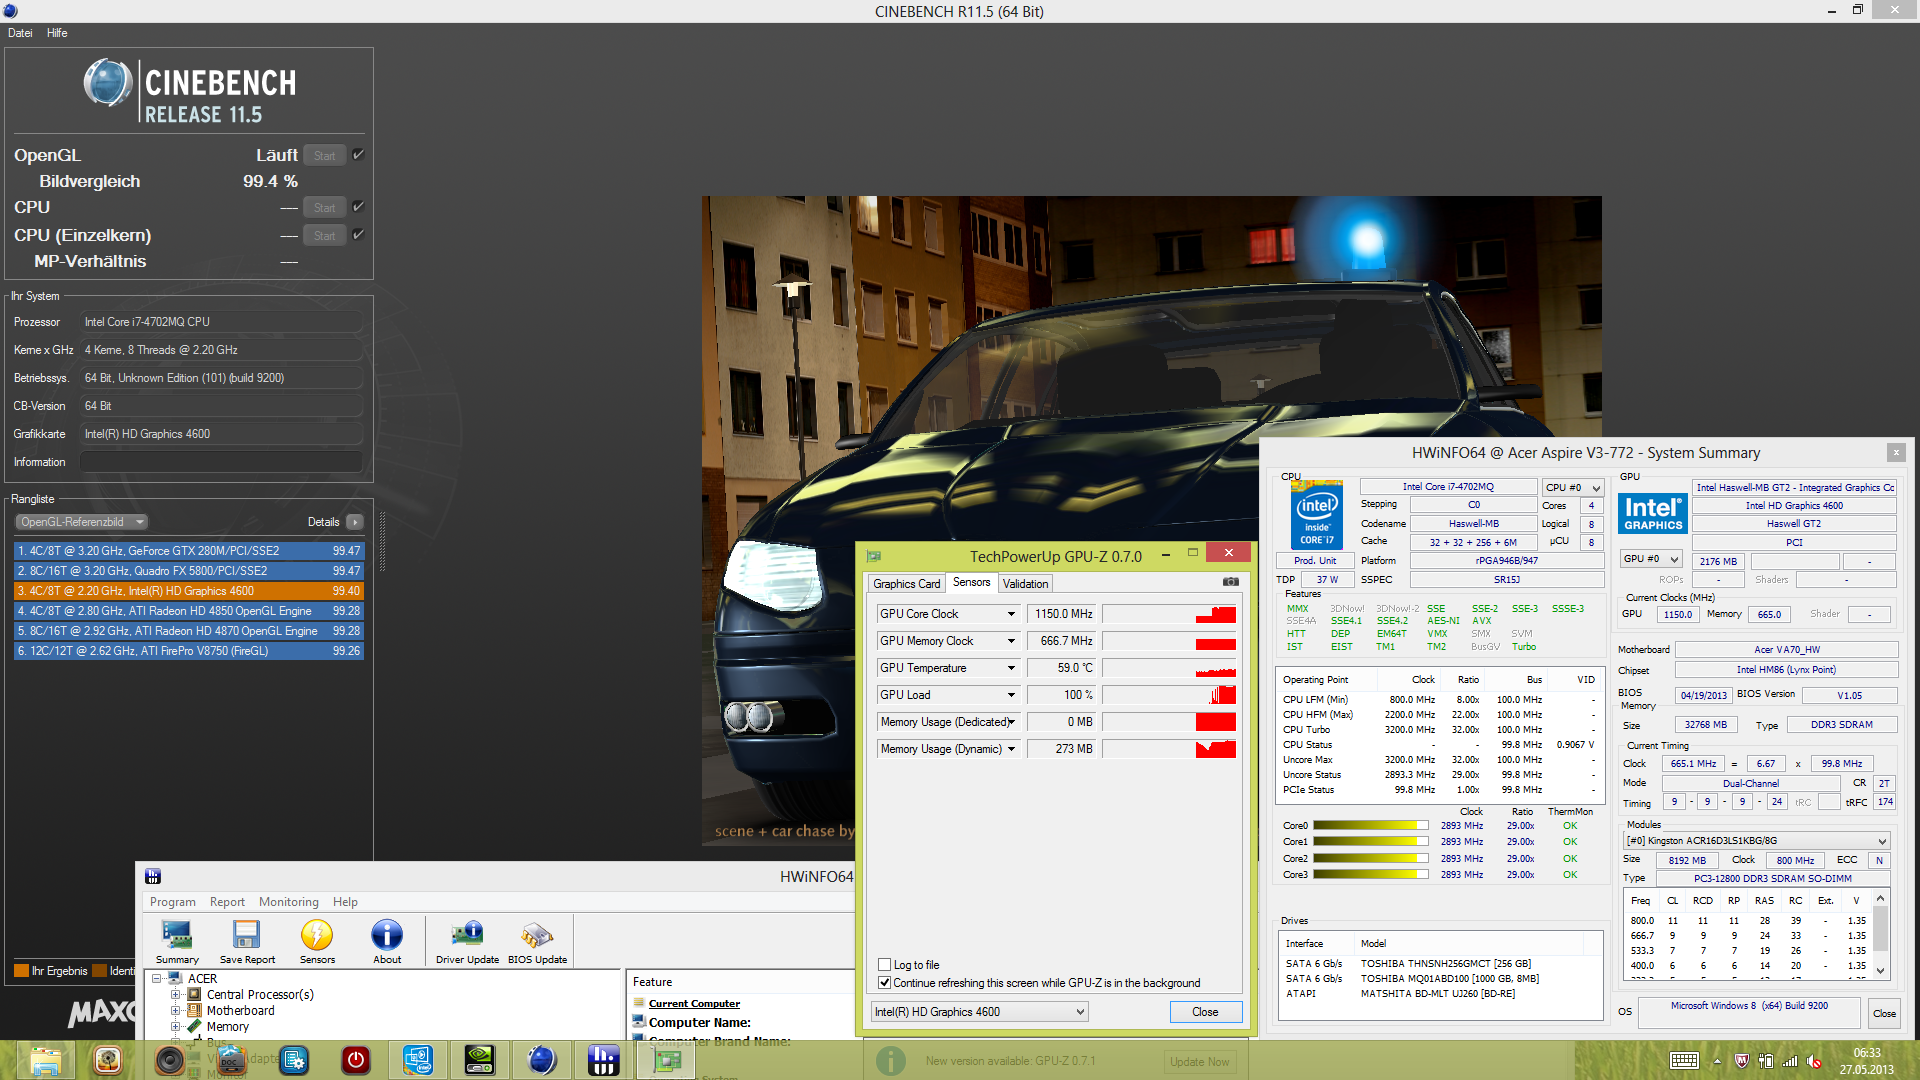Expand the Central Processor(s) tree node

(x=176, y=995)
